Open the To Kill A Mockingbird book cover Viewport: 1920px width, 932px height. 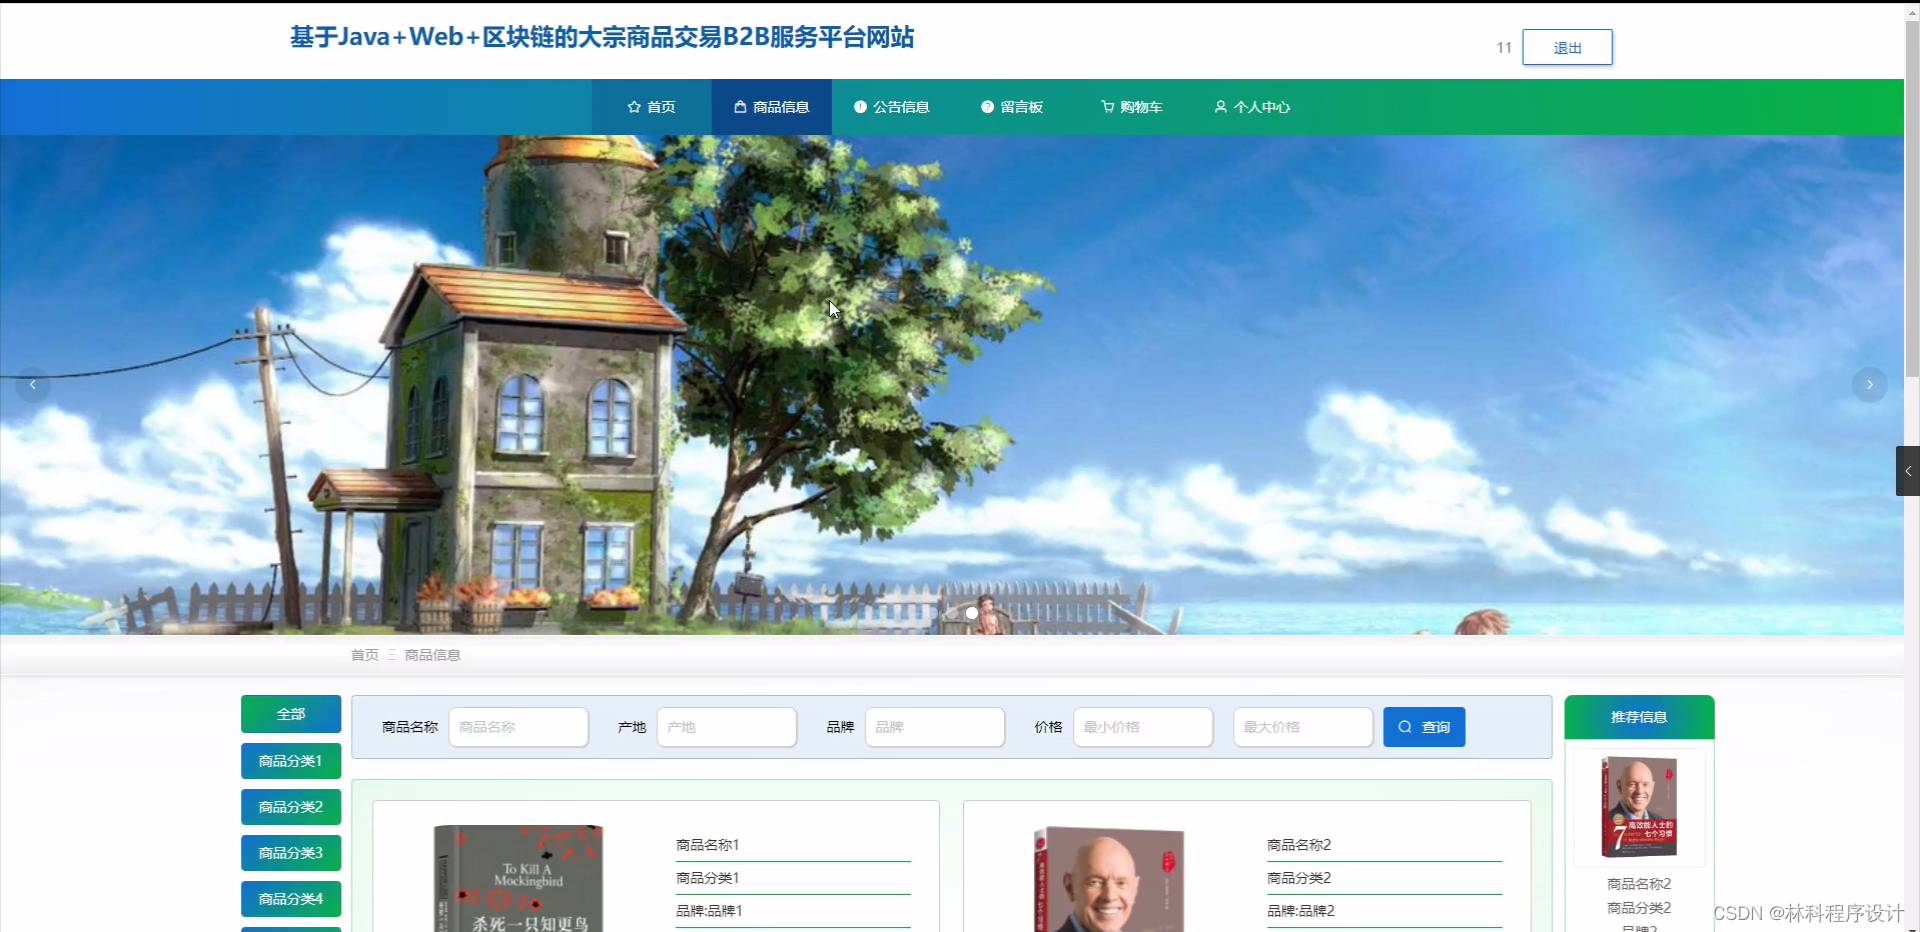click(518, 879)
